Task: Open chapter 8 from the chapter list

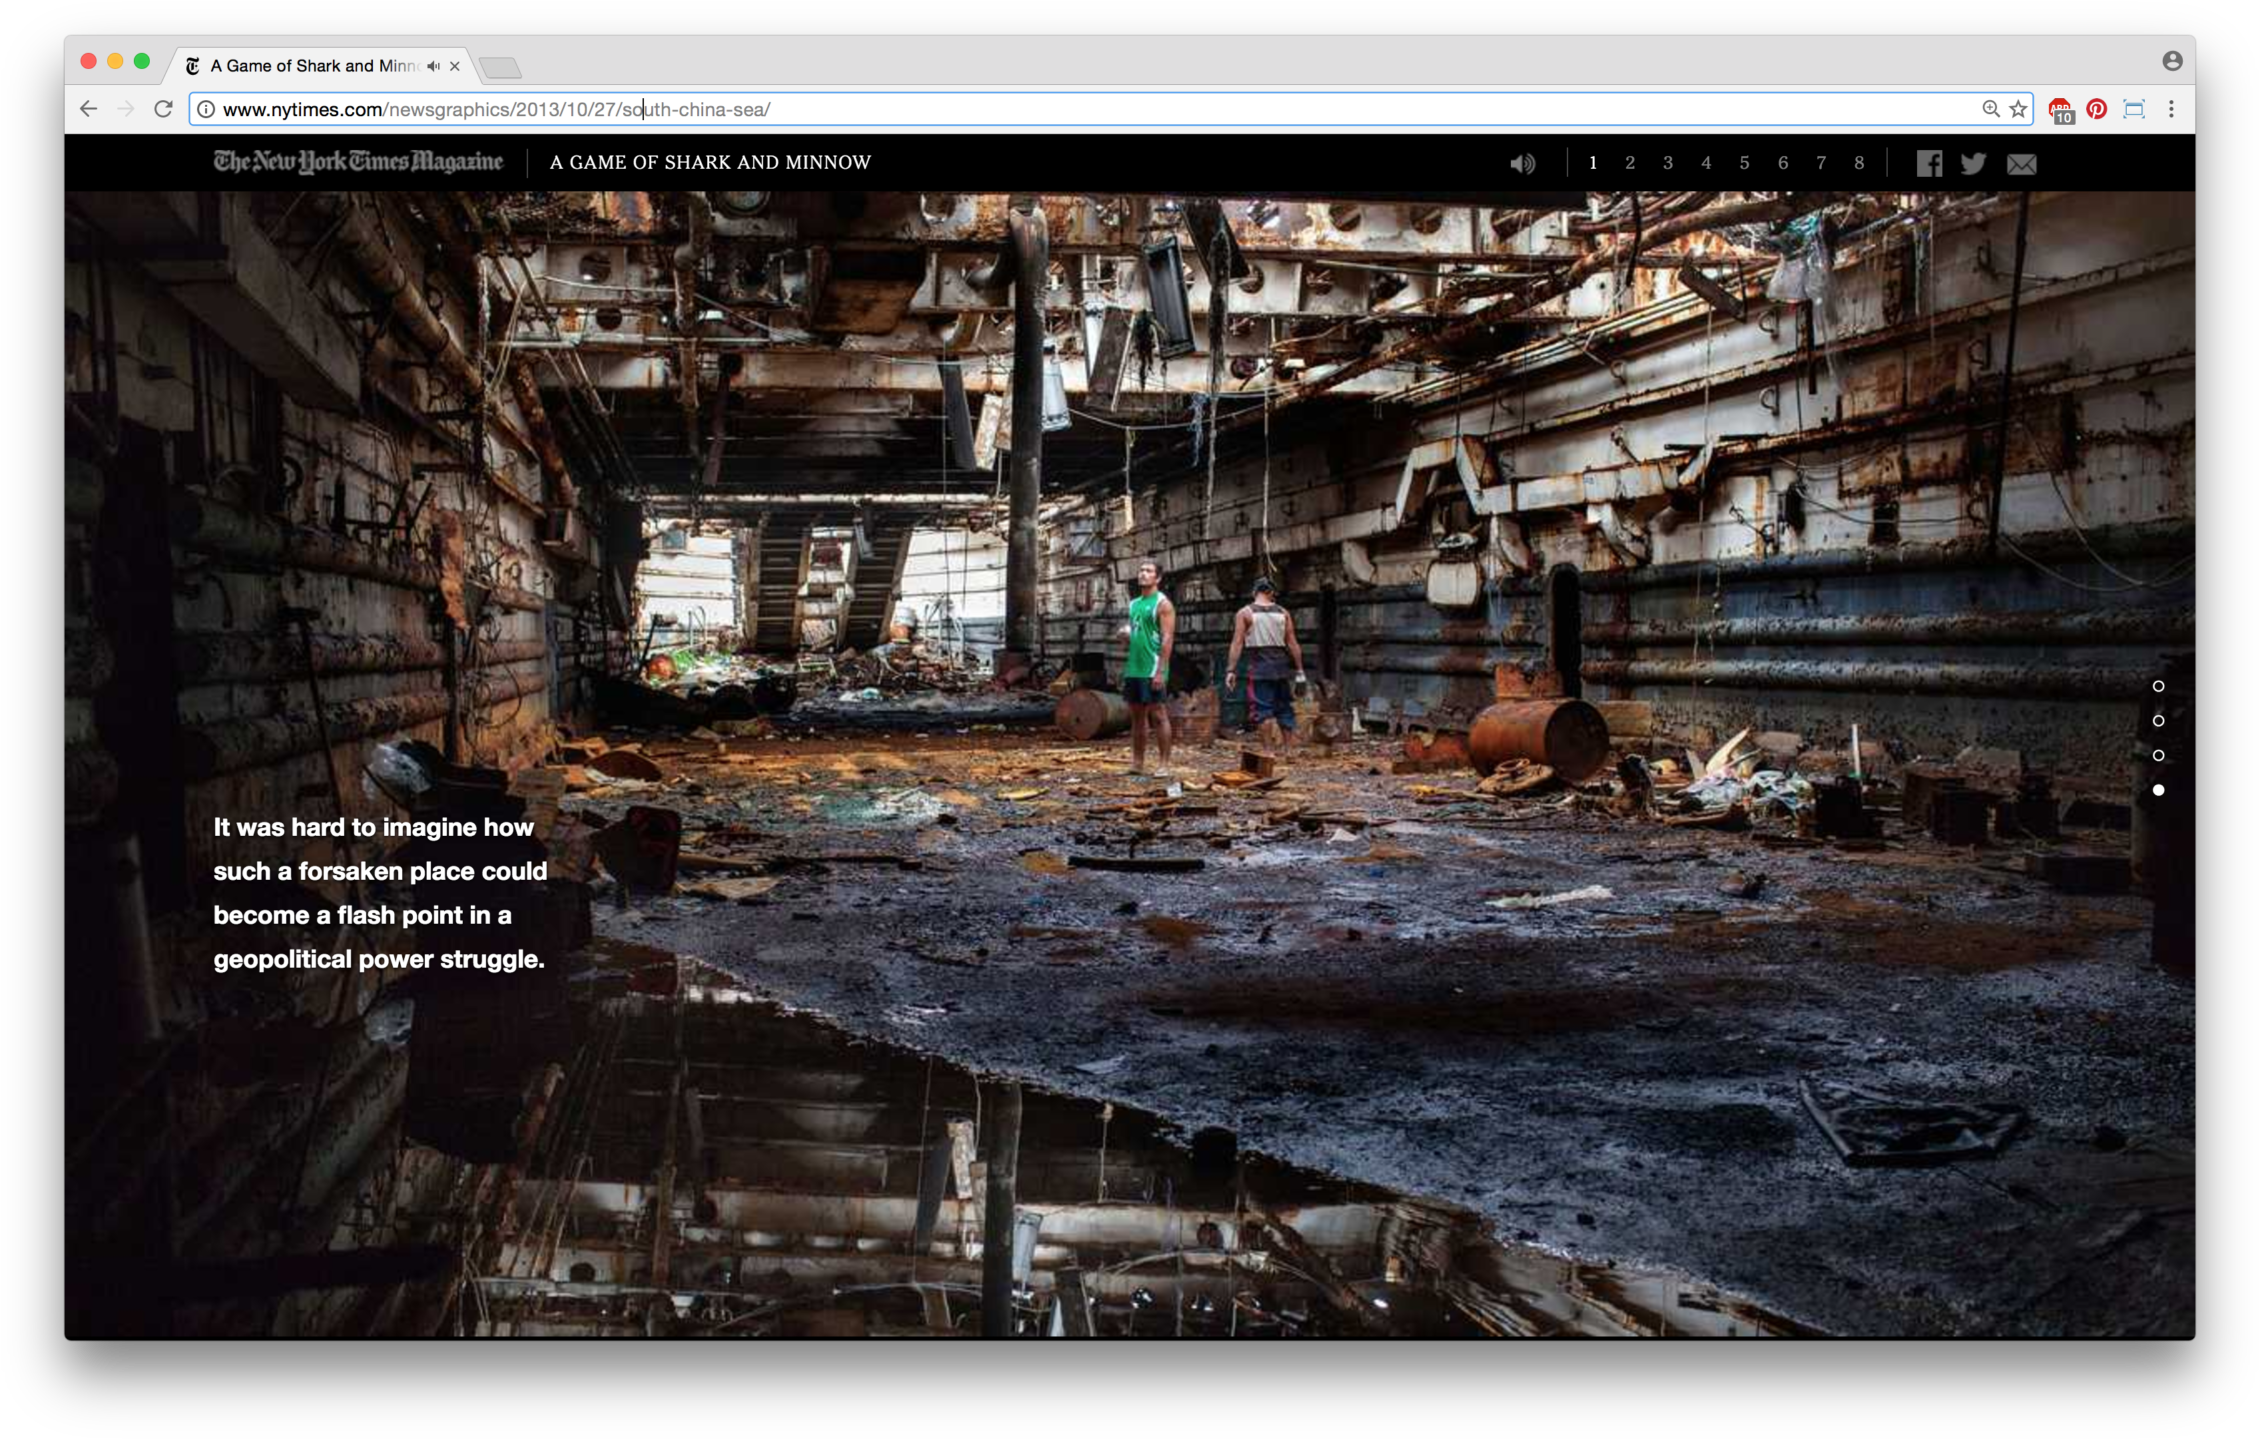Action: (x=1859, y=162)
